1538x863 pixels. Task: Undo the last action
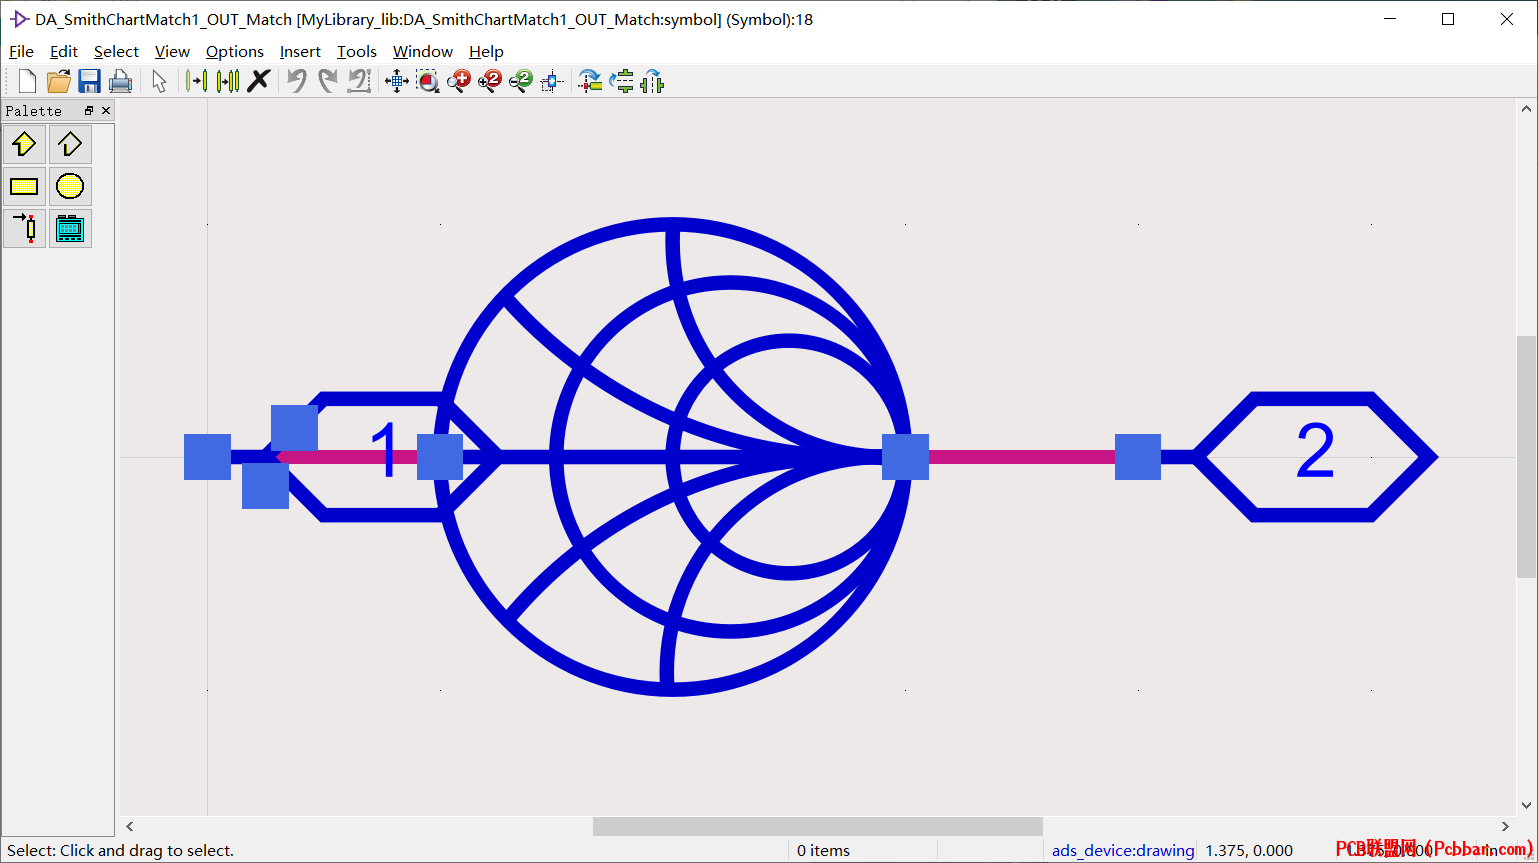tap(297, 81)
